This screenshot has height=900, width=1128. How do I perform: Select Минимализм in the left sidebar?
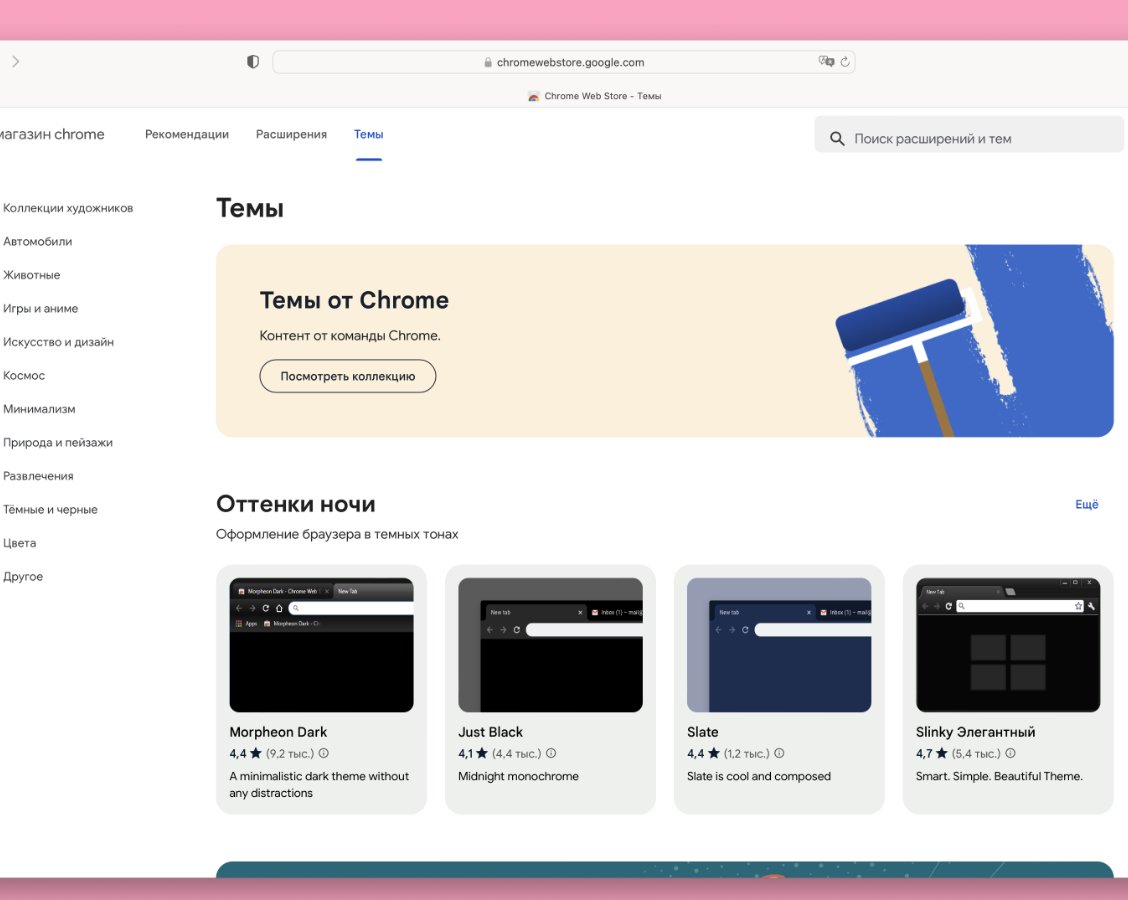coord(38,408)
